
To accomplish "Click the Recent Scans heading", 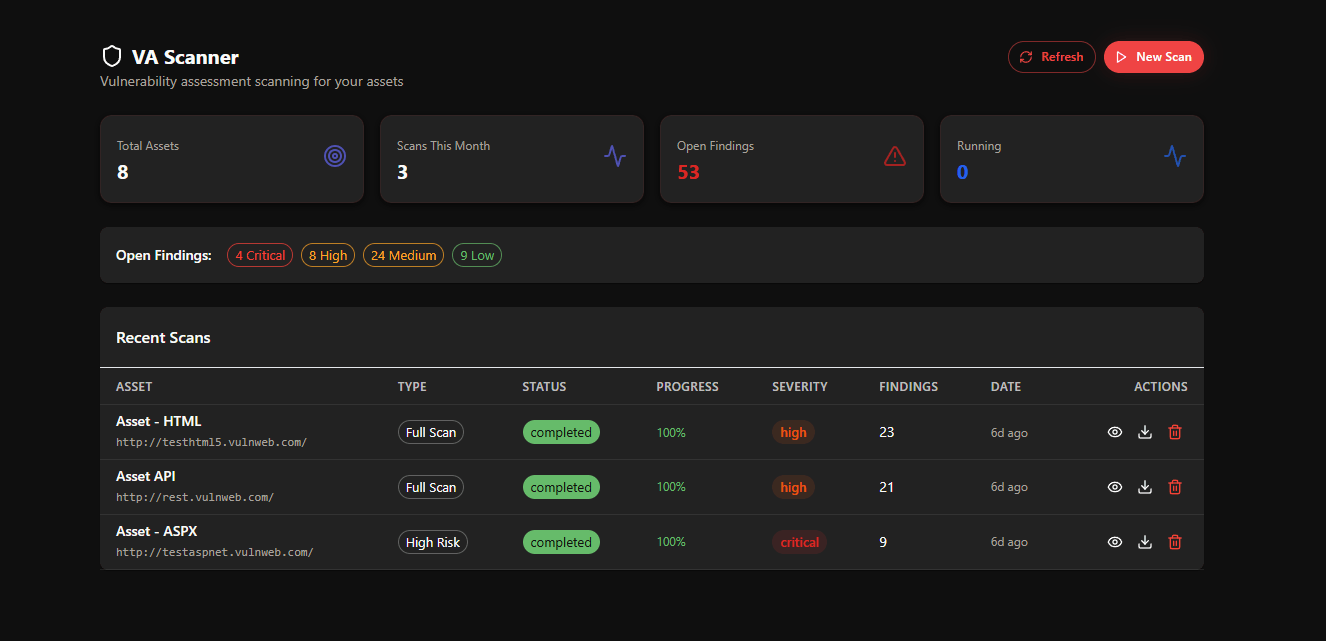I will click(x=163, y=338).
